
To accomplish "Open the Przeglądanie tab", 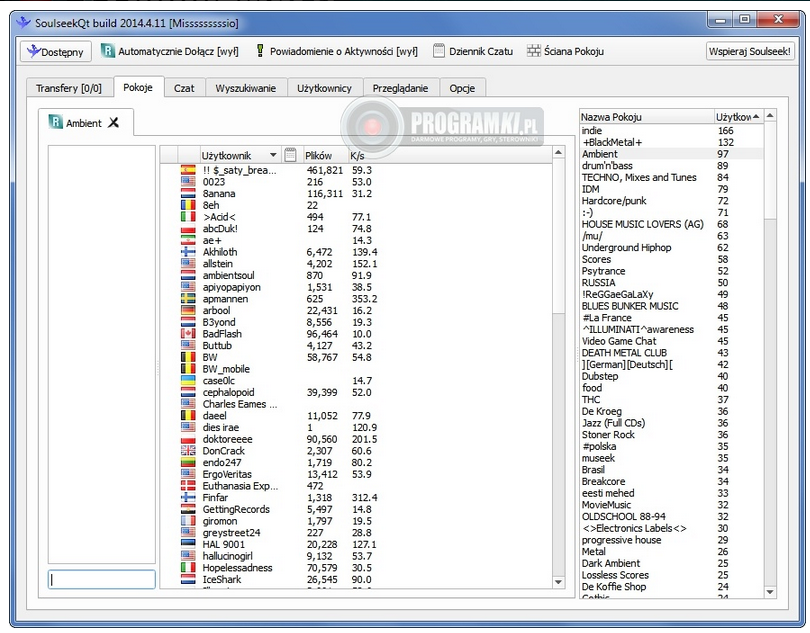I will 400,88.
